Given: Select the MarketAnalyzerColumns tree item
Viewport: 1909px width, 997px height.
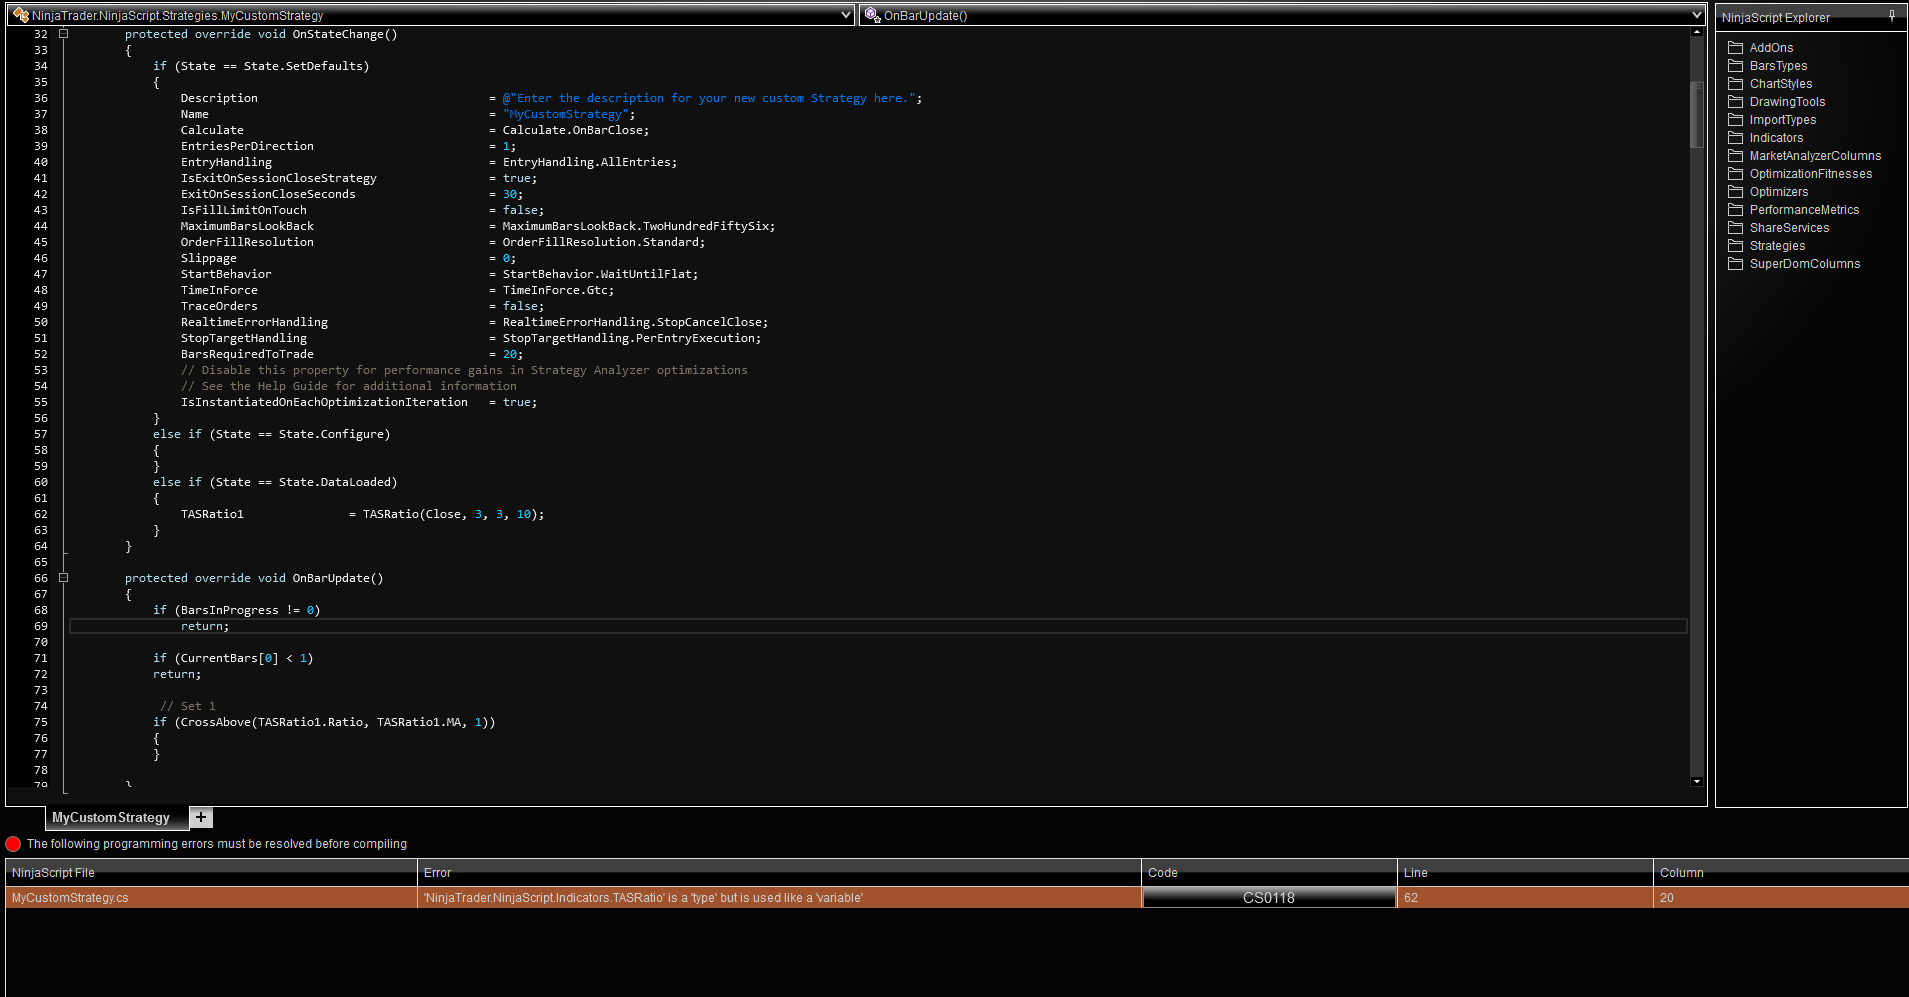Looking at the screenshot, I should (x=1815, y=156).
